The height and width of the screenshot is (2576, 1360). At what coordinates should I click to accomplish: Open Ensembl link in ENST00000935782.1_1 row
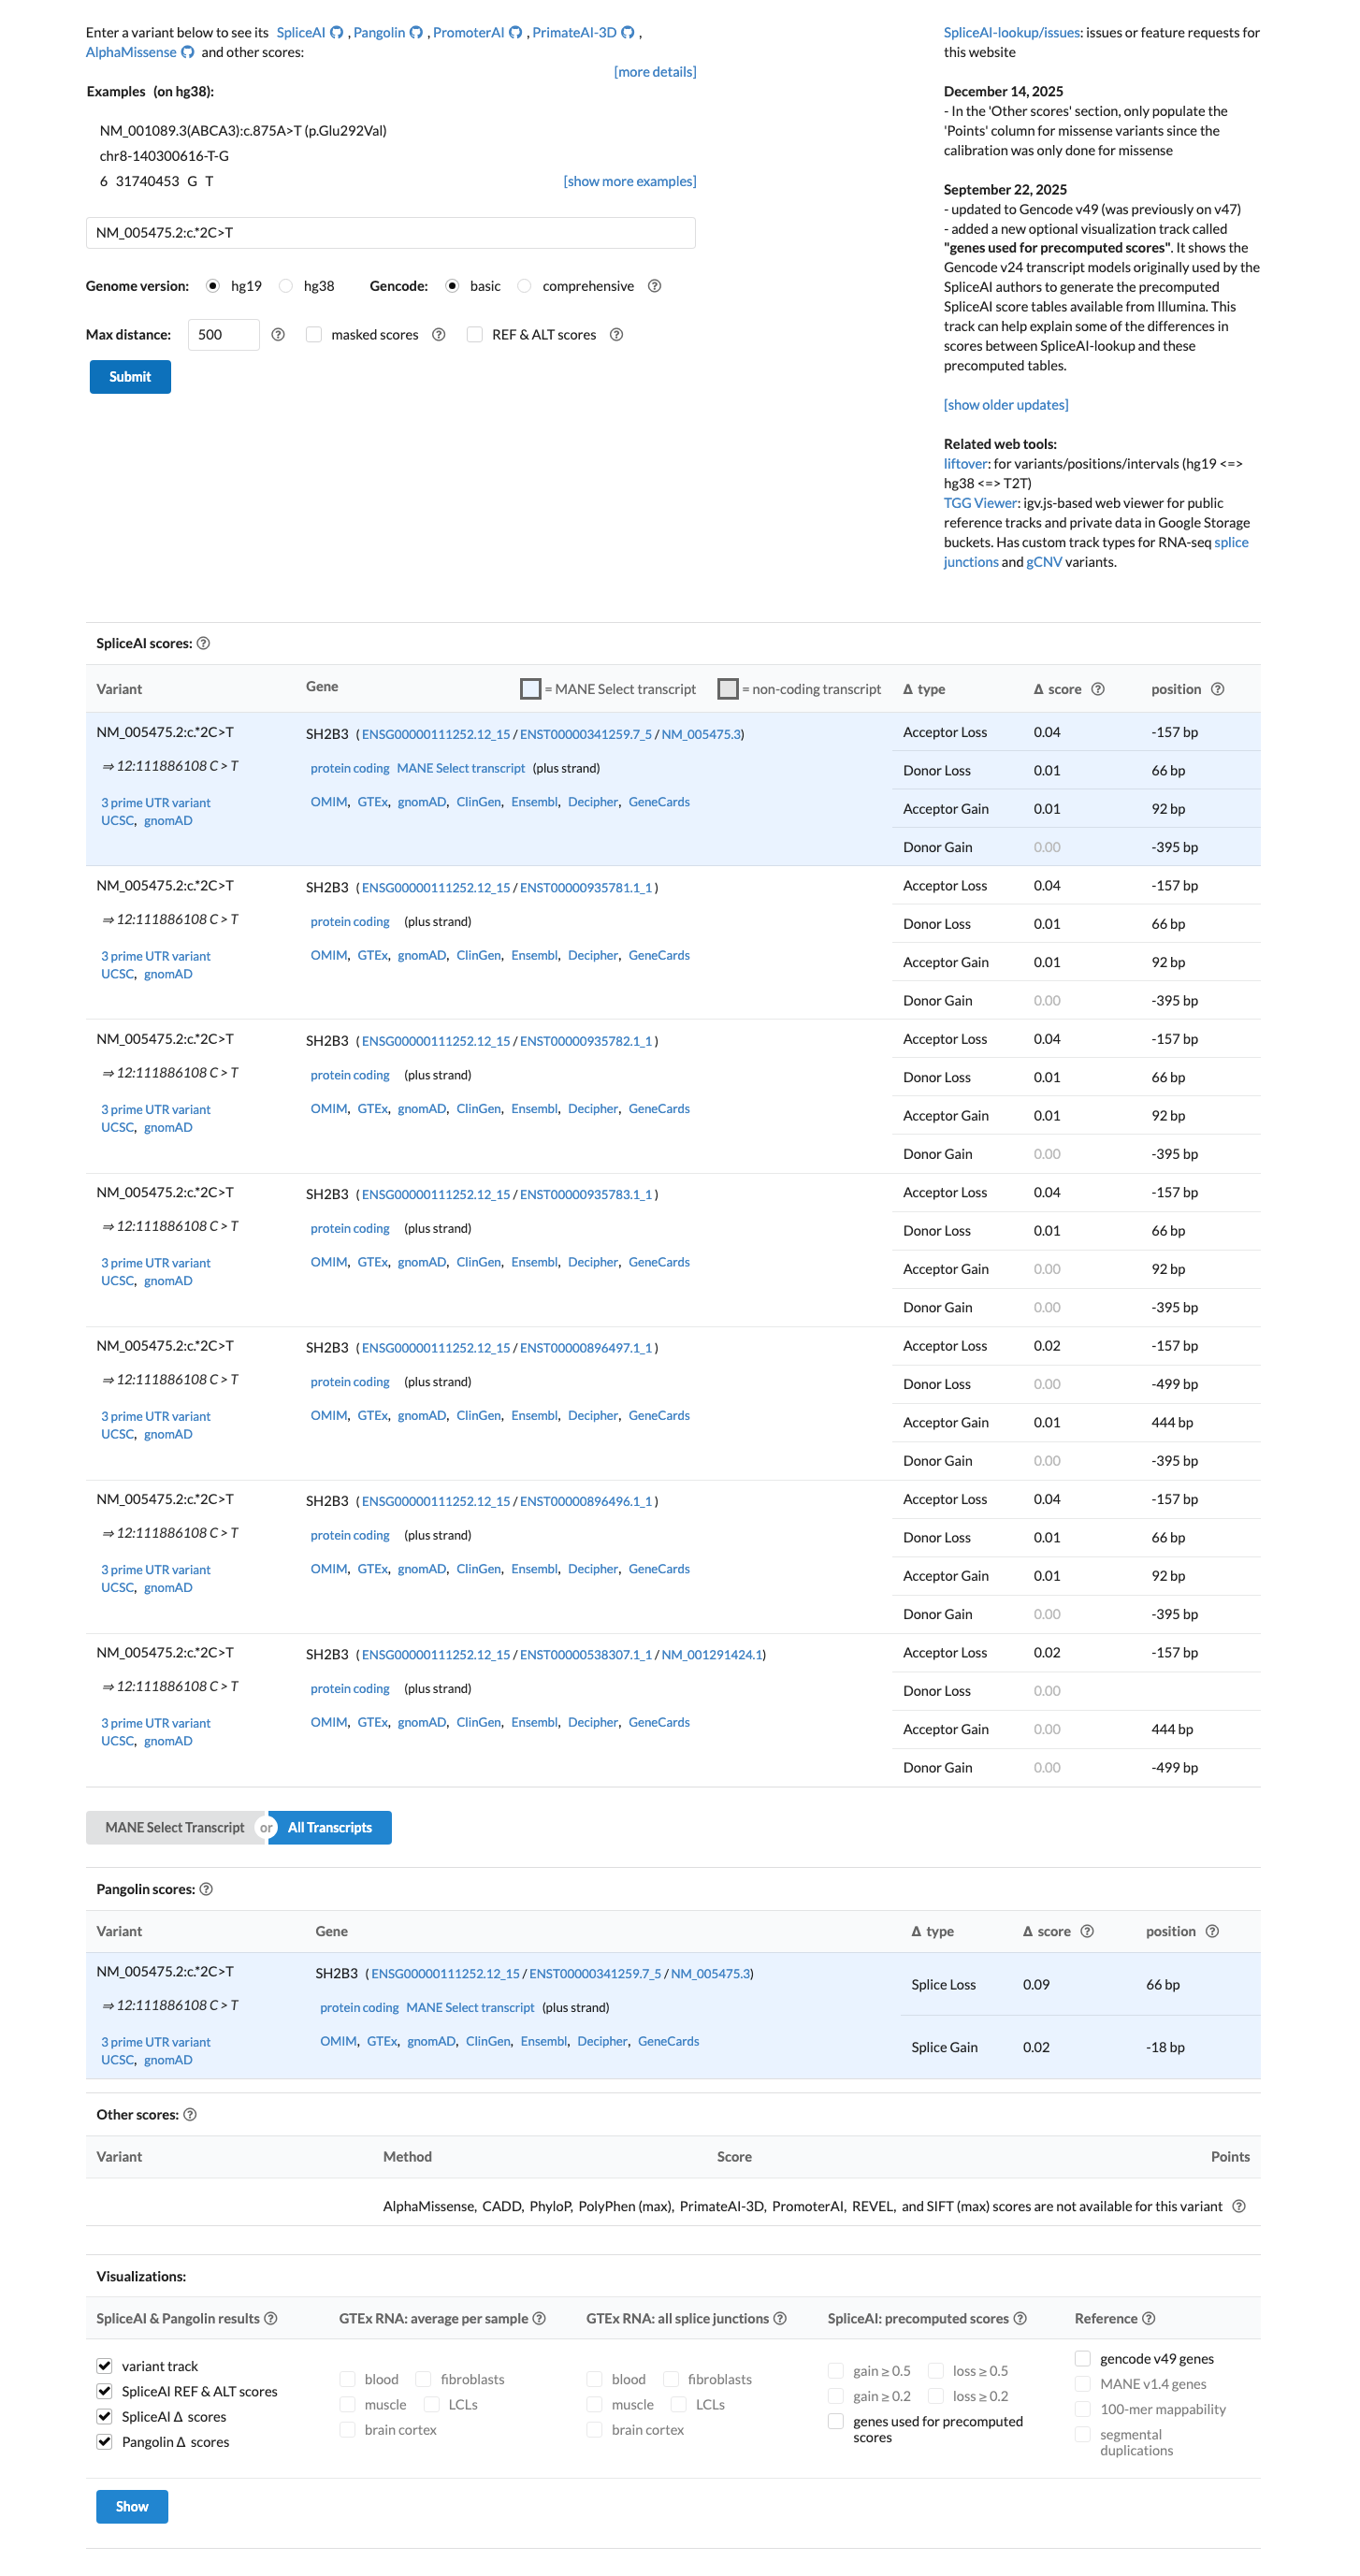pos(534,1109)
